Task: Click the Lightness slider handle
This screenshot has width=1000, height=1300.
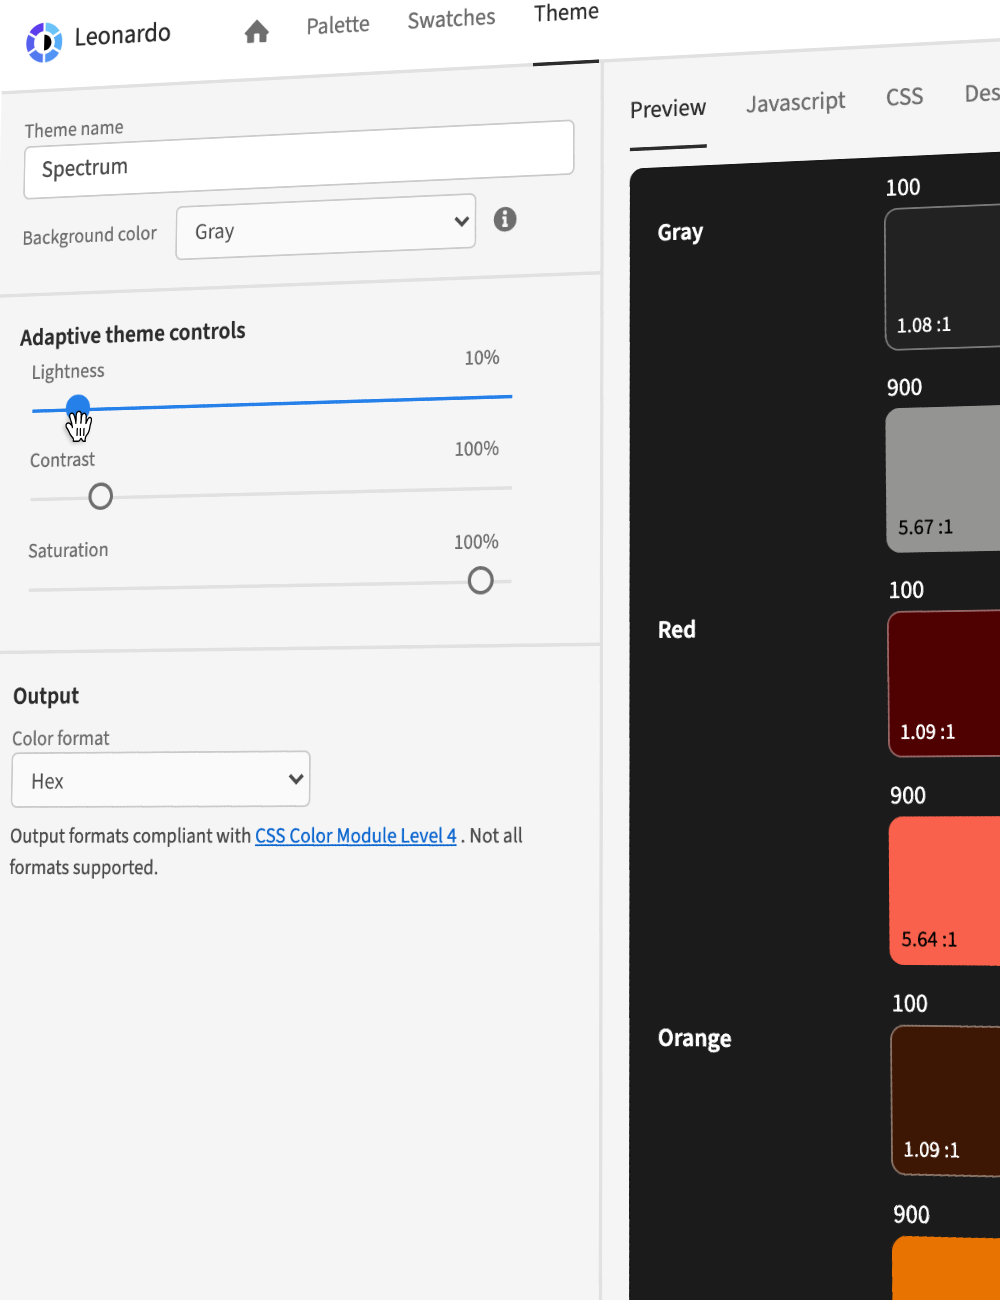Action: (x=78, y=407)
